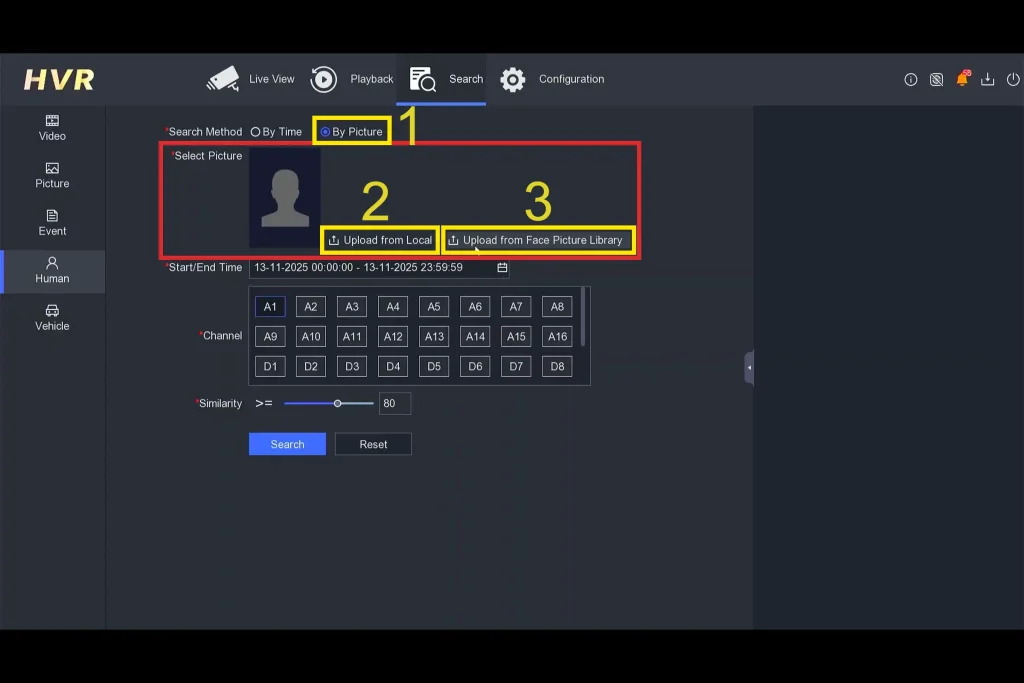The image size is (1024, 683).
Task: Click the Search button
Action: point(287,444)
